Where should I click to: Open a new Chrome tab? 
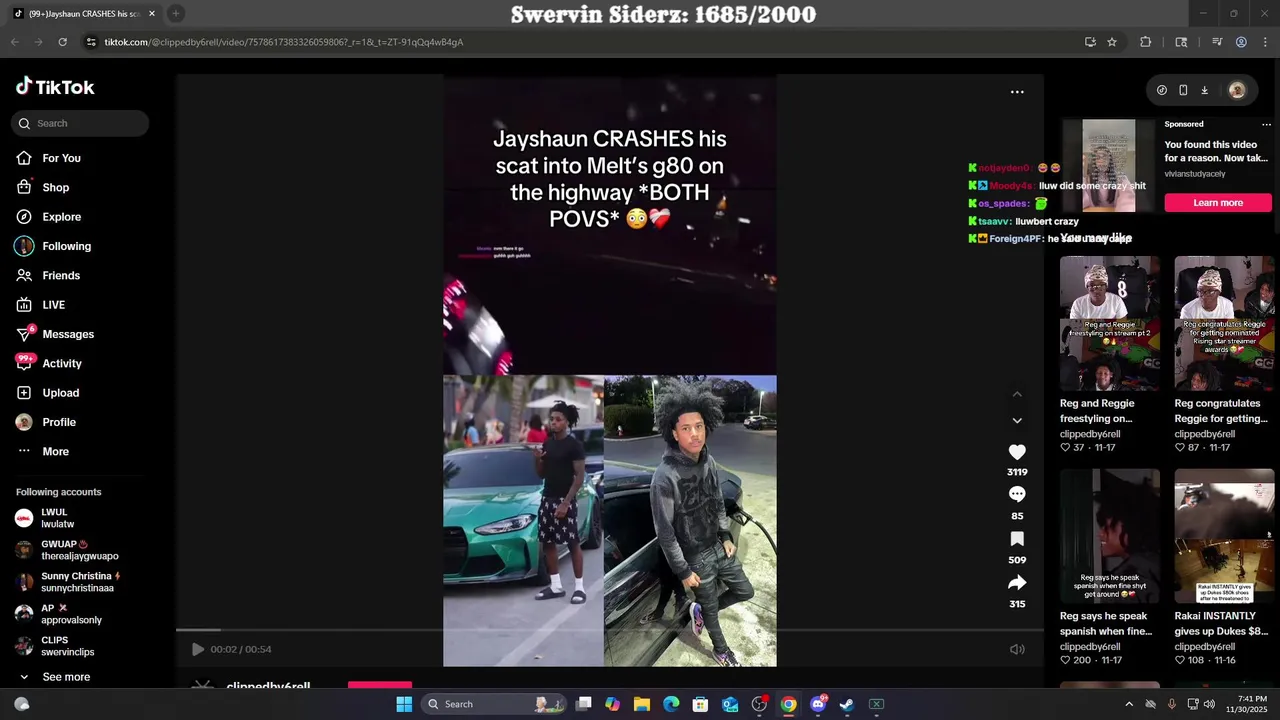(176, 14)
